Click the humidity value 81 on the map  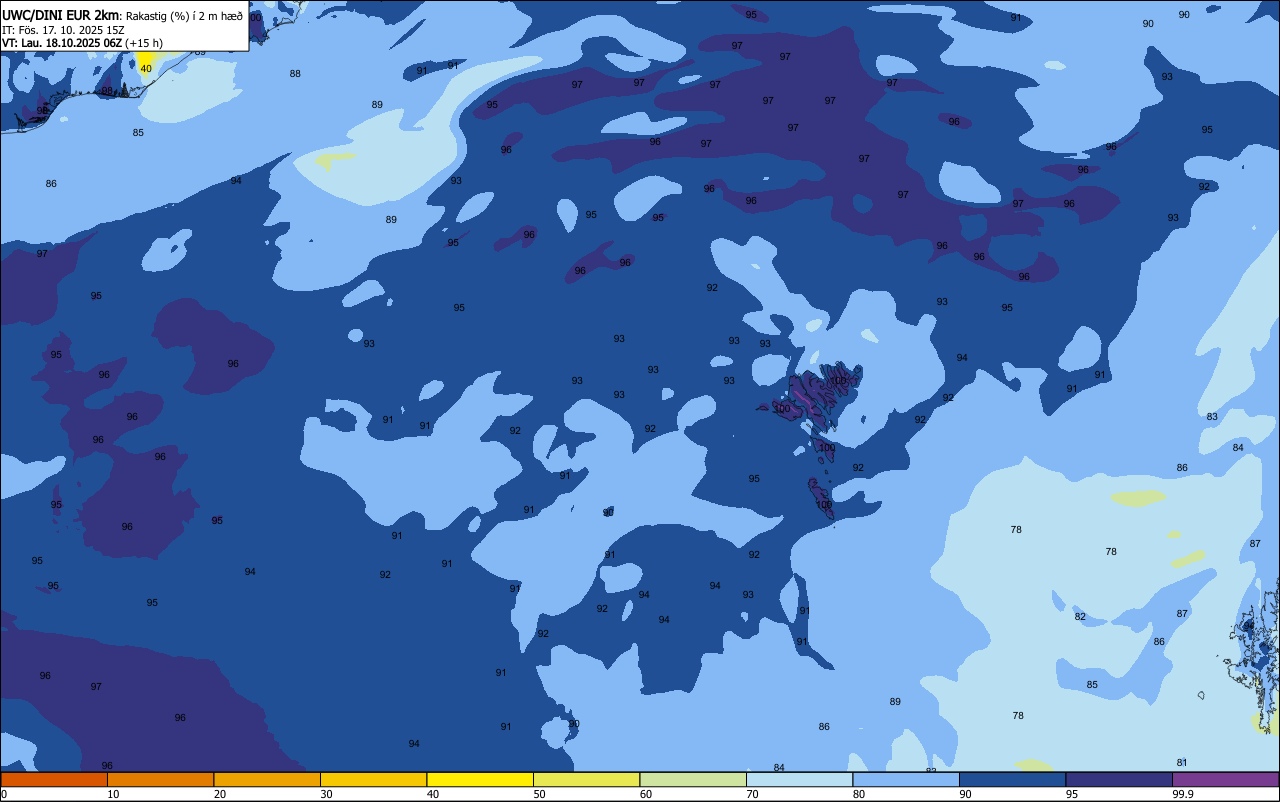pos(1182,762)
